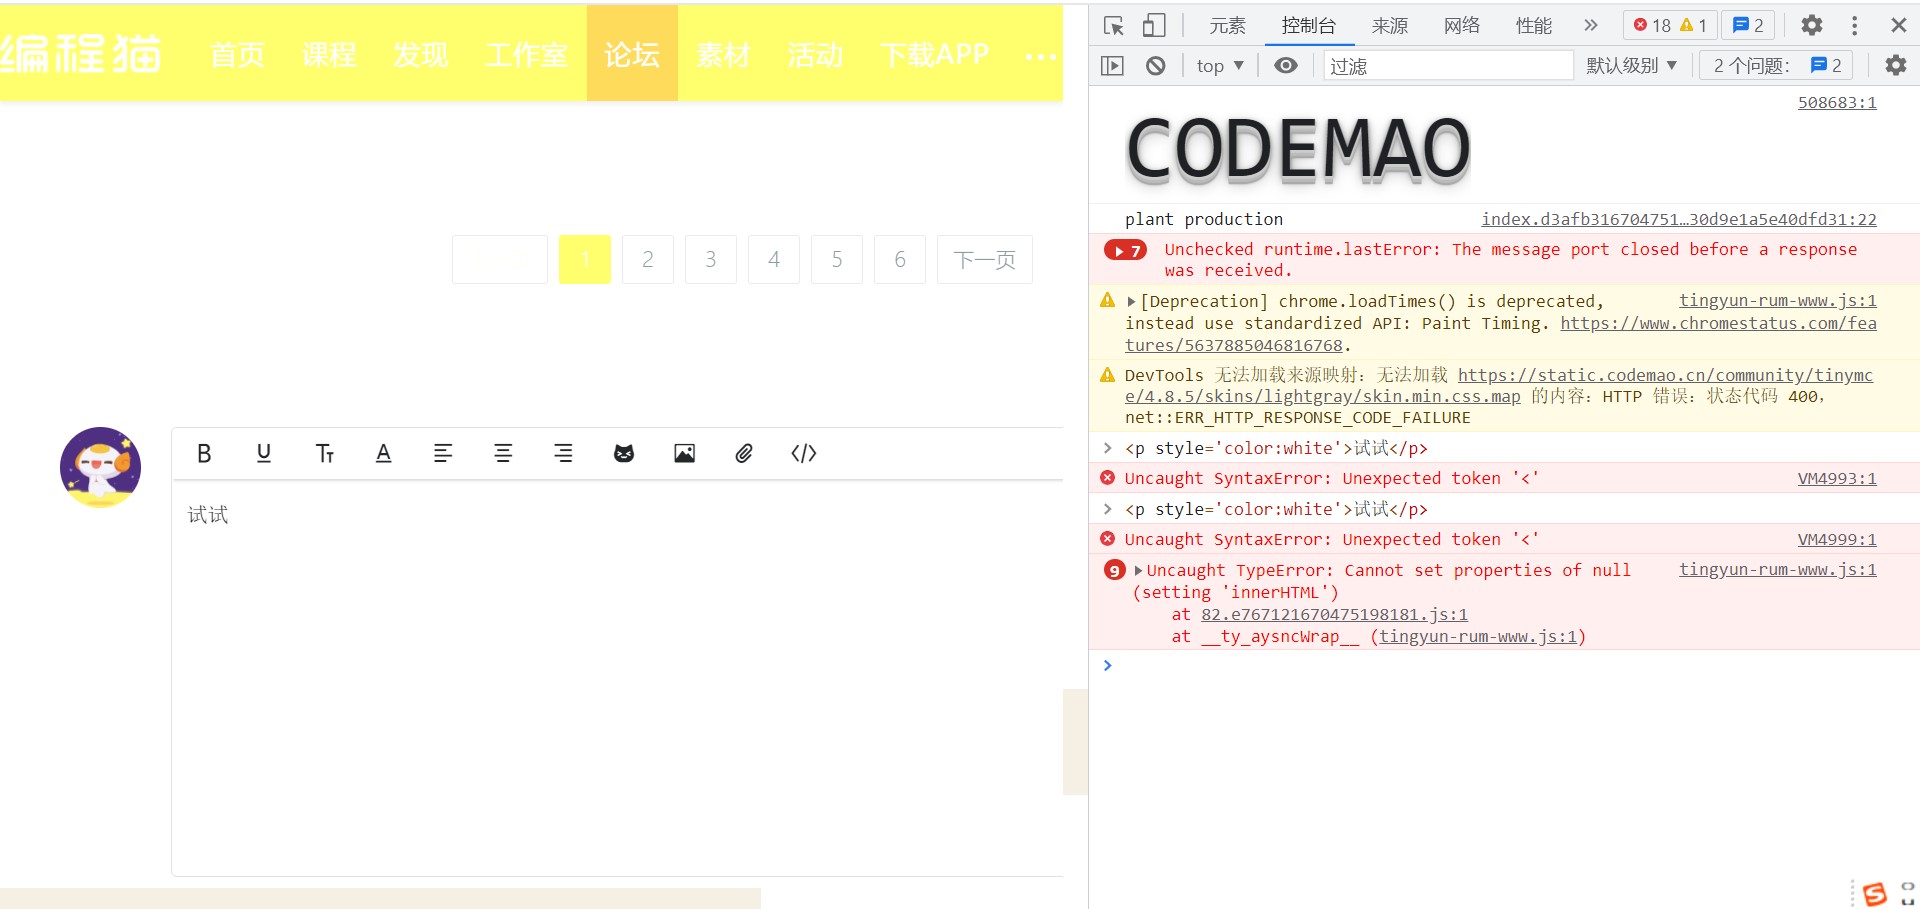Show more DevTools tabs
1920x909 pixels.
[x=1591, y=26]
